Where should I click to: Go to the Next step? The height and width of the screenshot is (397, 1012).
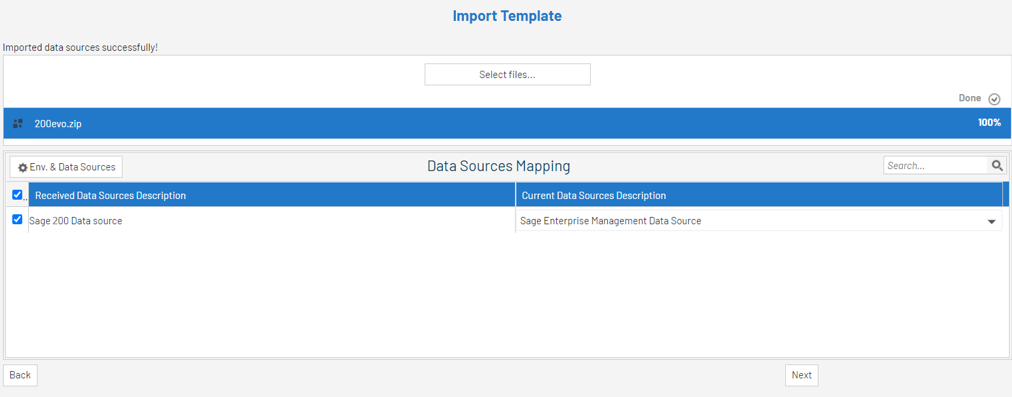click(802, 375)
